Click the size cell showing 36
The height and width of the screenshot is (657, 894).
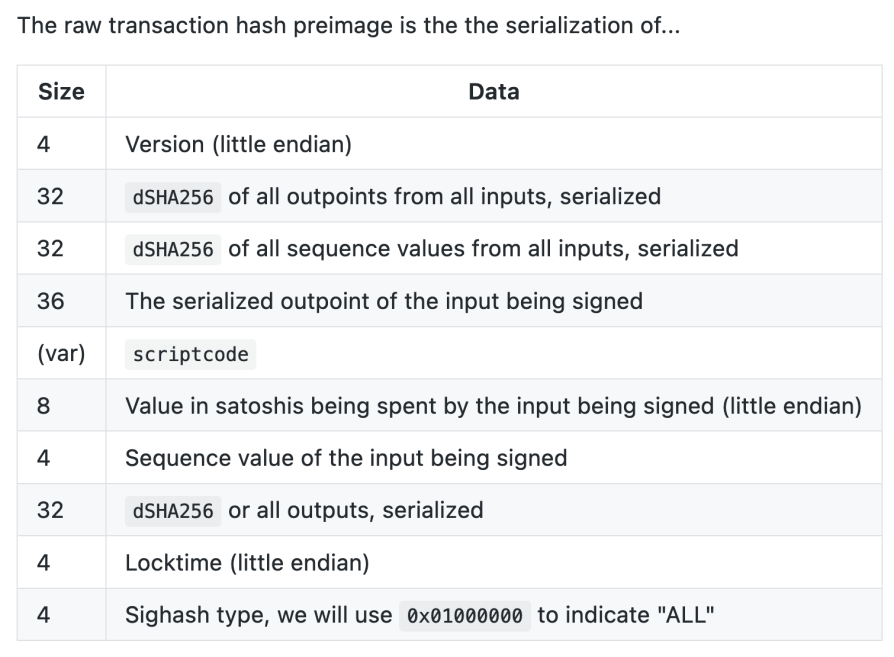click(x=50, y=301)
